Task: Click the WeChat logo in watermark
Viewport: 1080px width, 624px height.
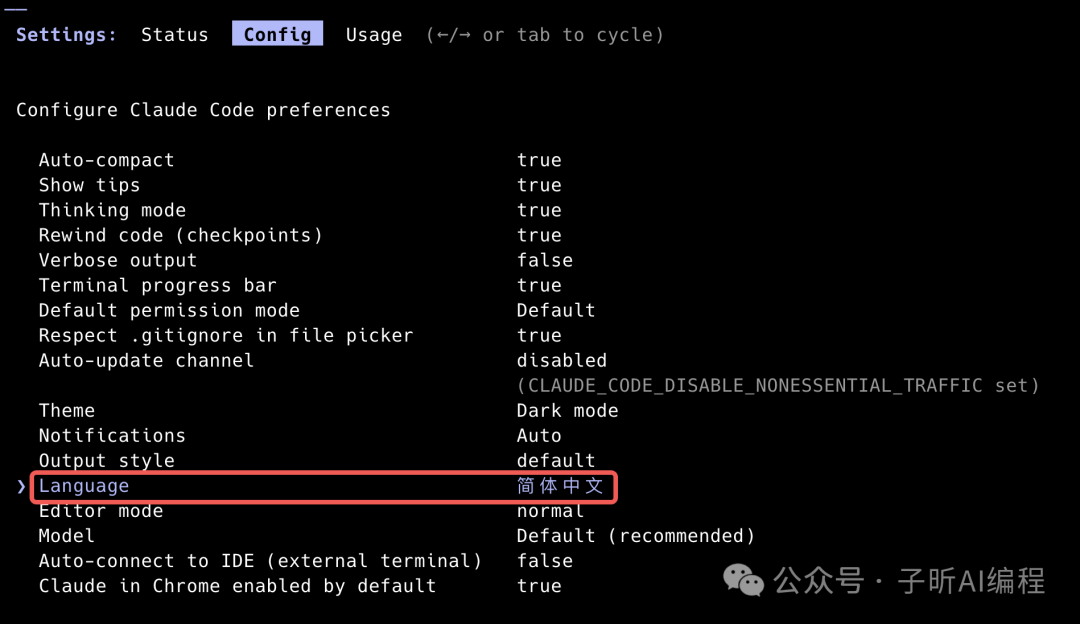Action: click(743, 579)
